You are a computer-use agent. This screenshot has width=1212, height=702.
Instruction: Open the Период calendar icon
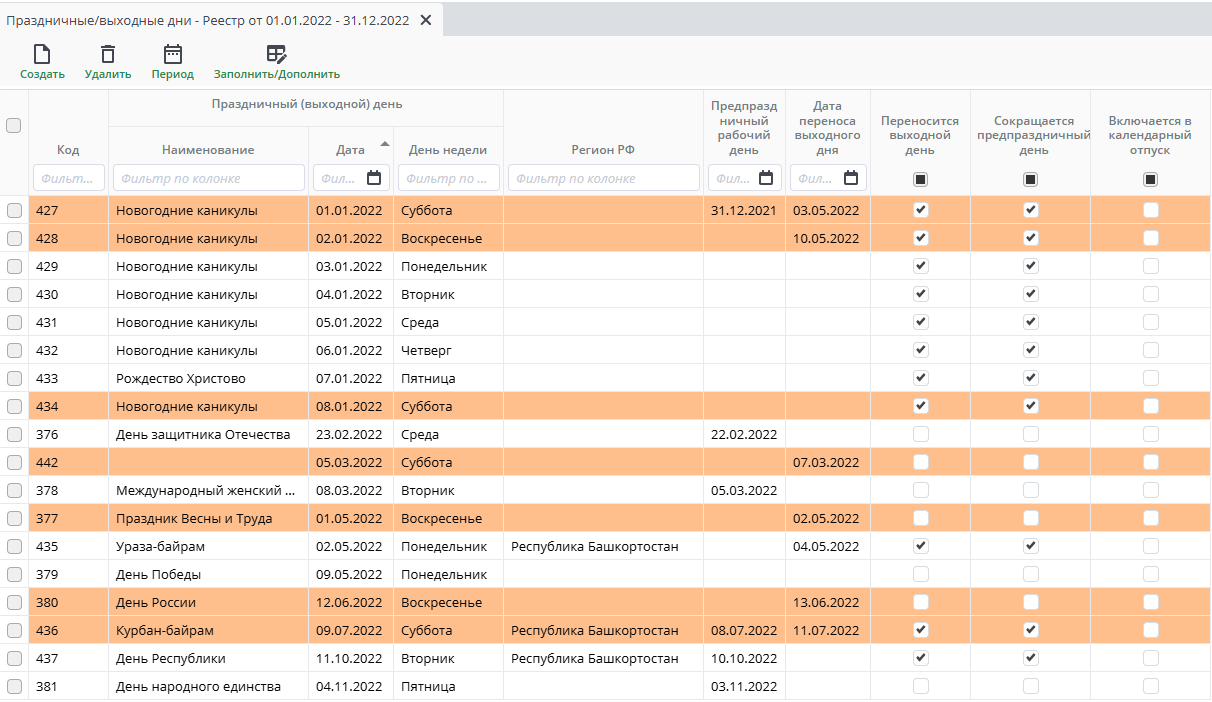[173, 55]
